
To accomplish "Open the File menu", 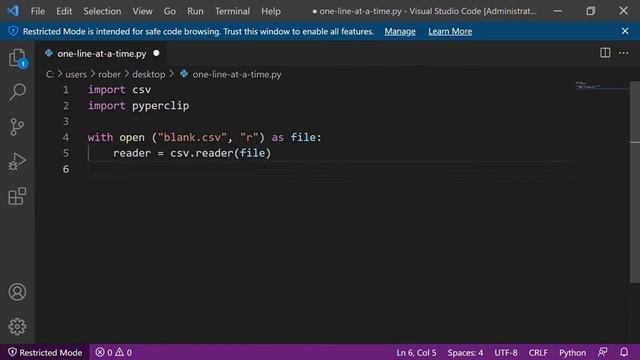I will tap(38, 11).
